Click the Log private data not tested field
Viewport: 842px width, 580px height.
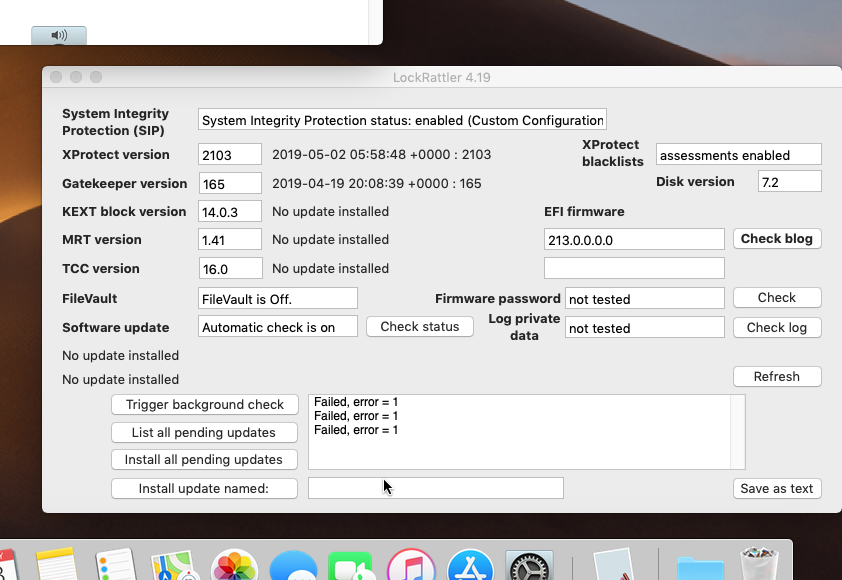(x=644, y=328)
